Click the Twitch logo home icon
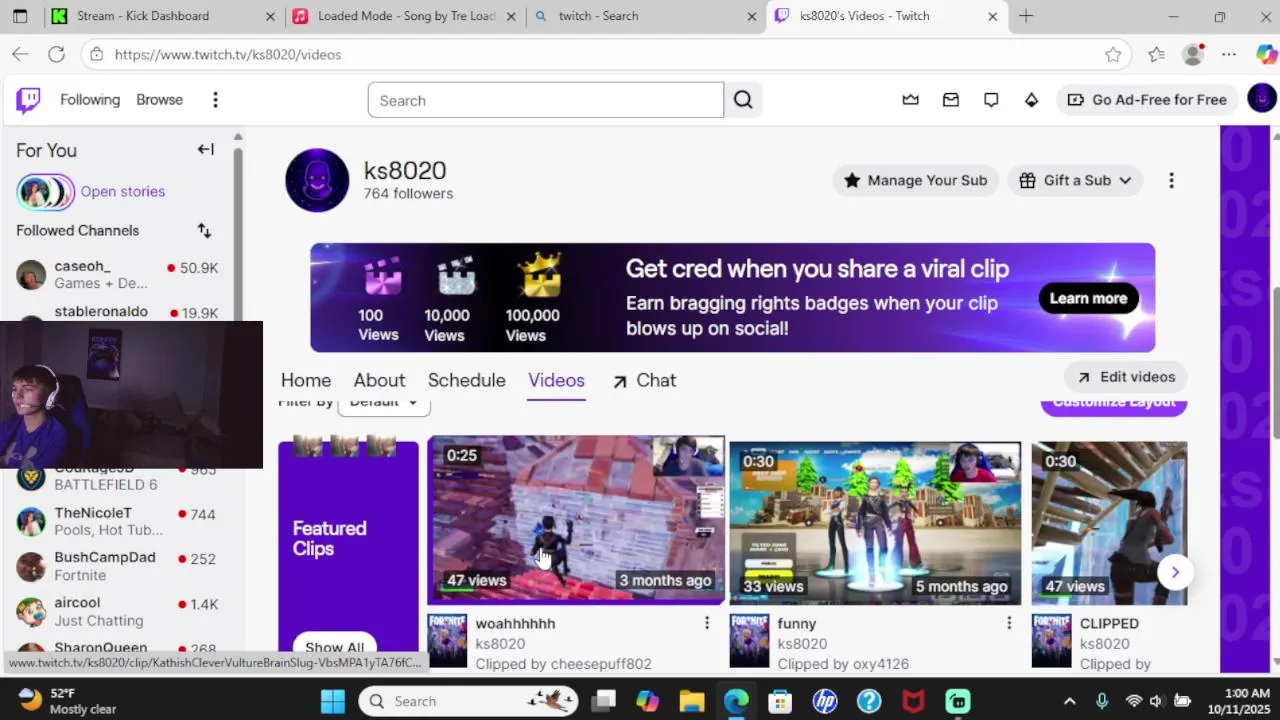 [x=28, y=100]
